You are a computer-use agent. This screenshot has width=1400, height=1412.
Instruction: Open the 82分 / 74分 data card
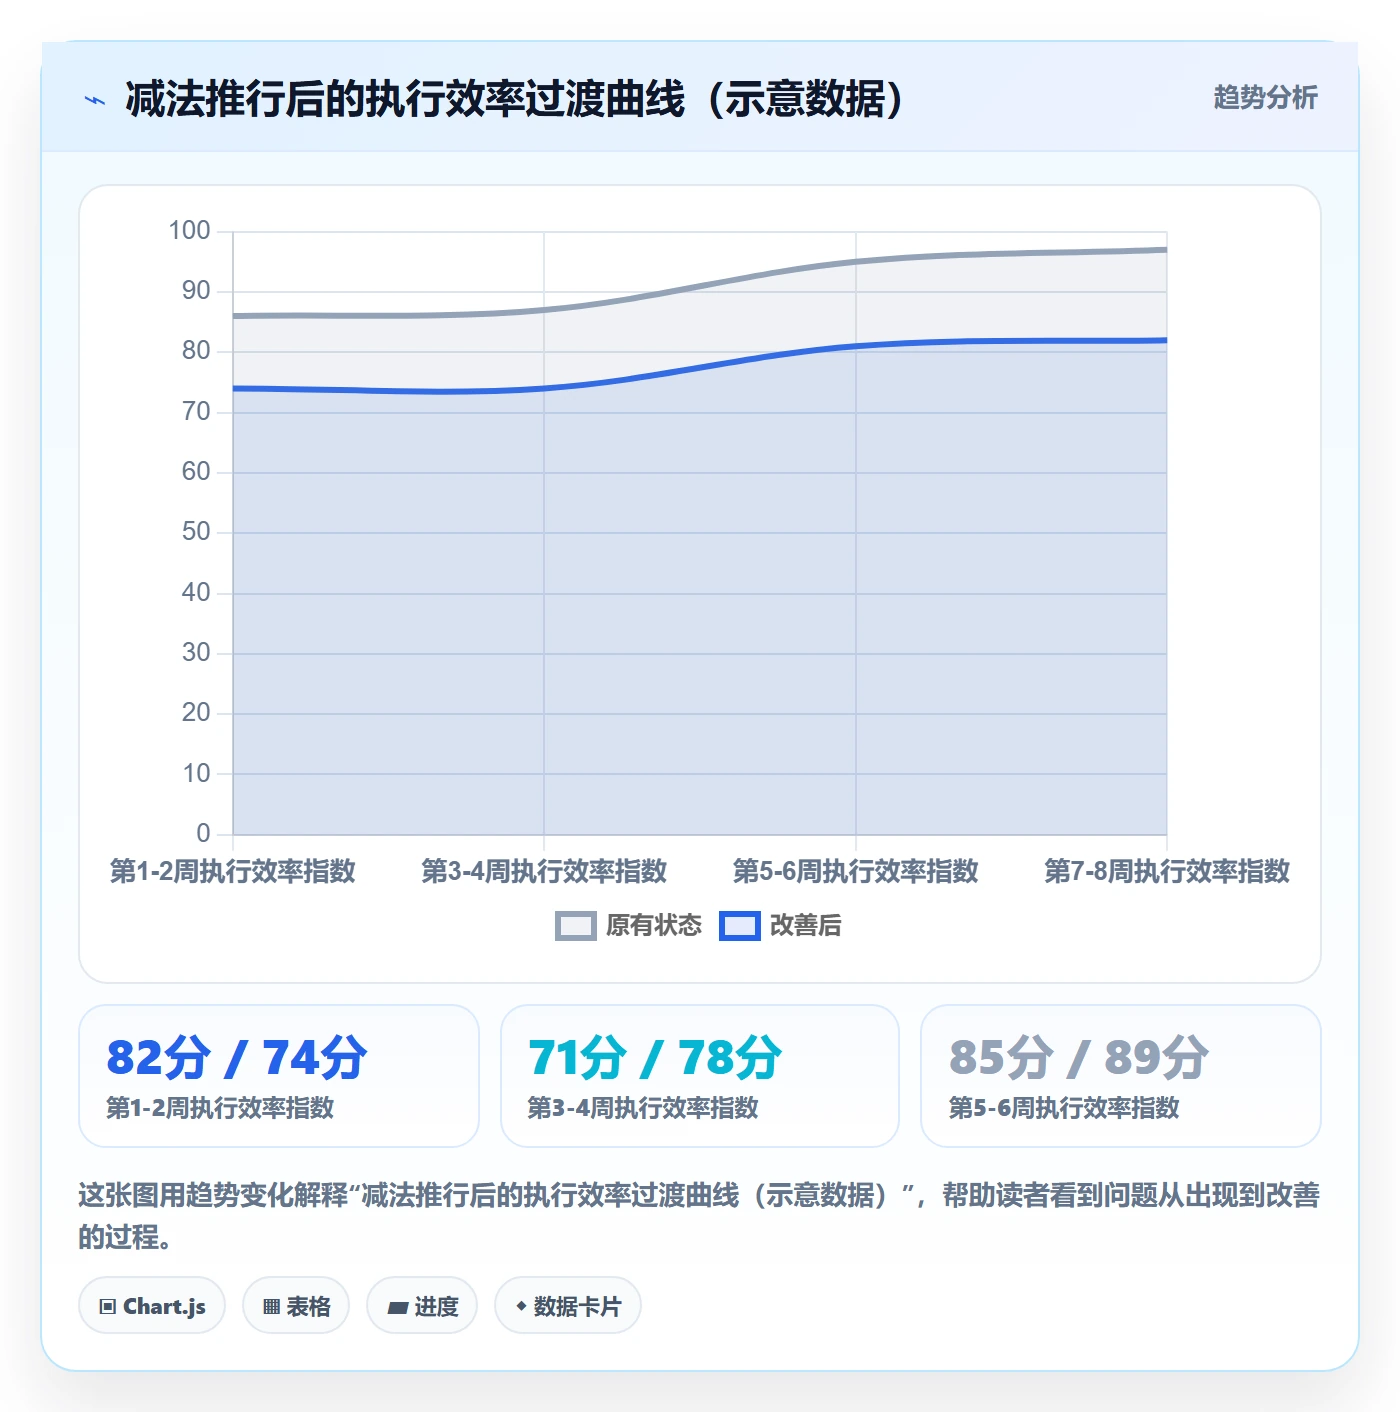pos(279,1076)
